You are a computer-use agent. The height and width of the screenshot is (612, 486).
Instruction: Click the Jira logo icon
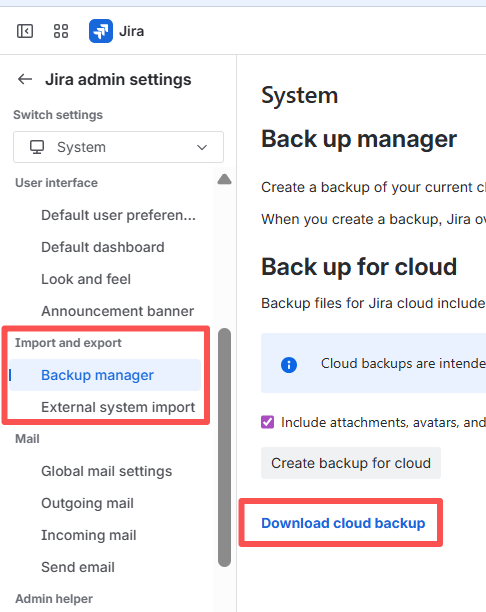click(x=101, y=31)
